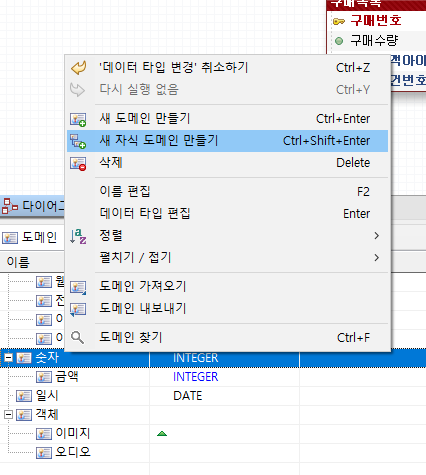Click the 금액 domain icon
The width and height of the screenshot is (426, 475).
(x=44, y=377)
